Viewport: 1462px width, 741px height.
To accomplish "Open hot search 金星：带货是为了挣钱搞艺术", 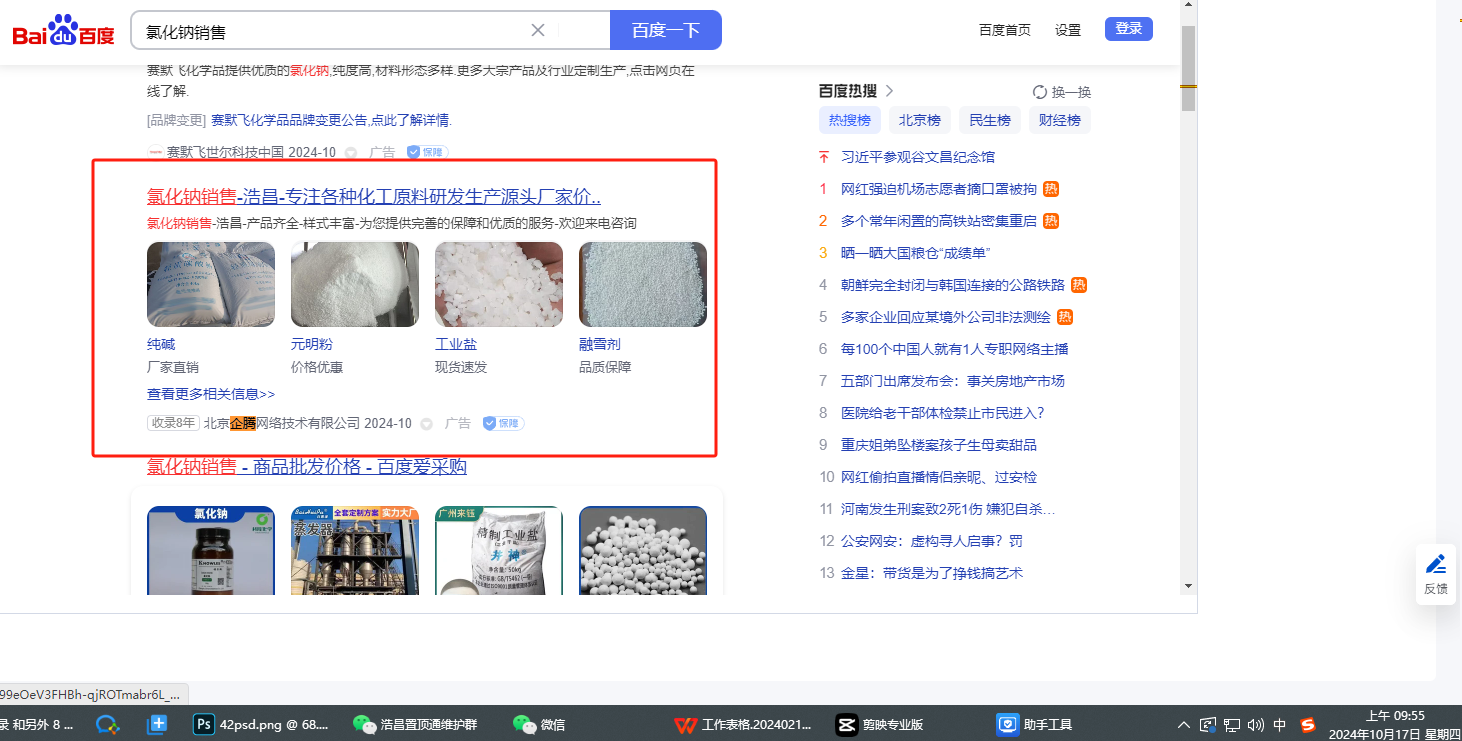I will tap(932, 573).
